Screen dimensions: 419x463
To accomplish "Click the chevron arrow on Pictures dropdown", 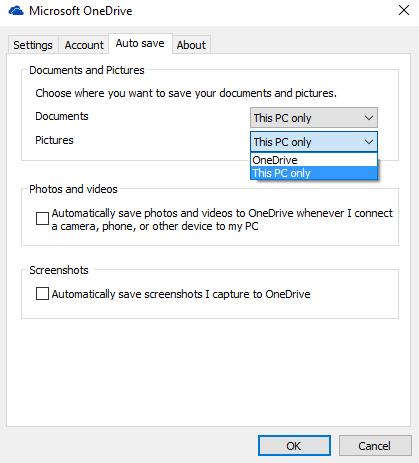I will click(369, 142).
